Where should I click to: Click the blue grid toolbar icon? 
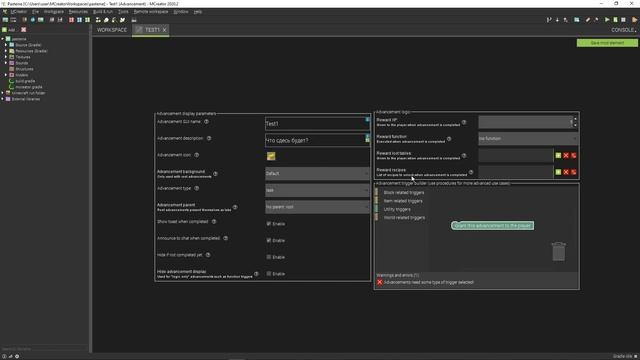click(80, 20)
